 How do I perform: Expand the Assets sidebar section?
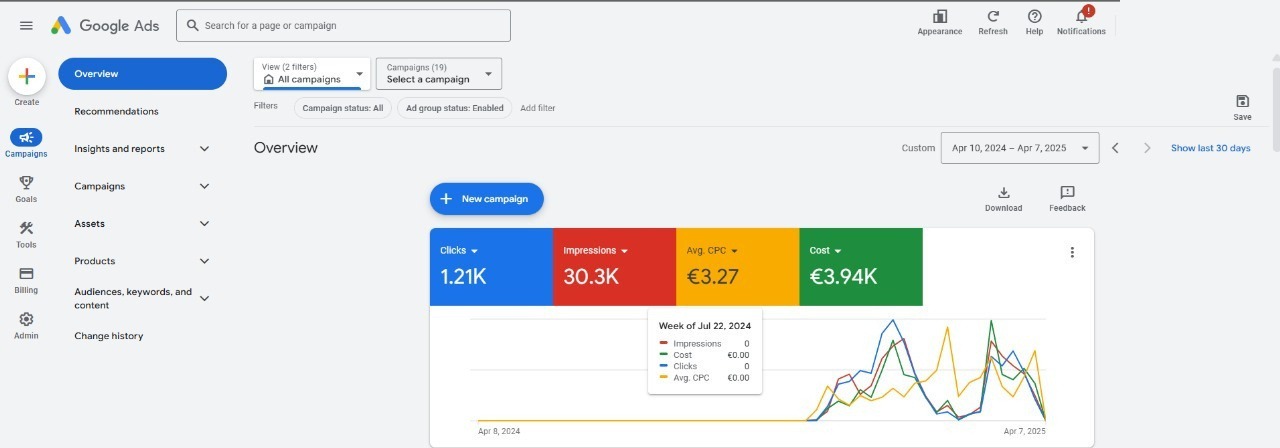point(204,224)
